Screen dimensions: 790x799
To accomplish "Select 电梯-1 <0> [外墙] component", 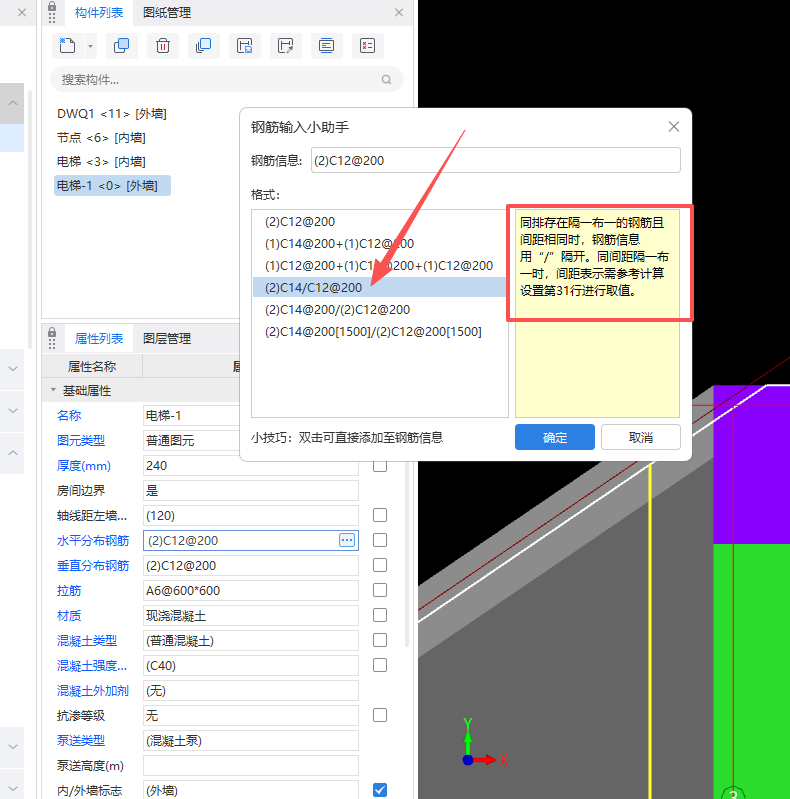I will coord(112,185).
